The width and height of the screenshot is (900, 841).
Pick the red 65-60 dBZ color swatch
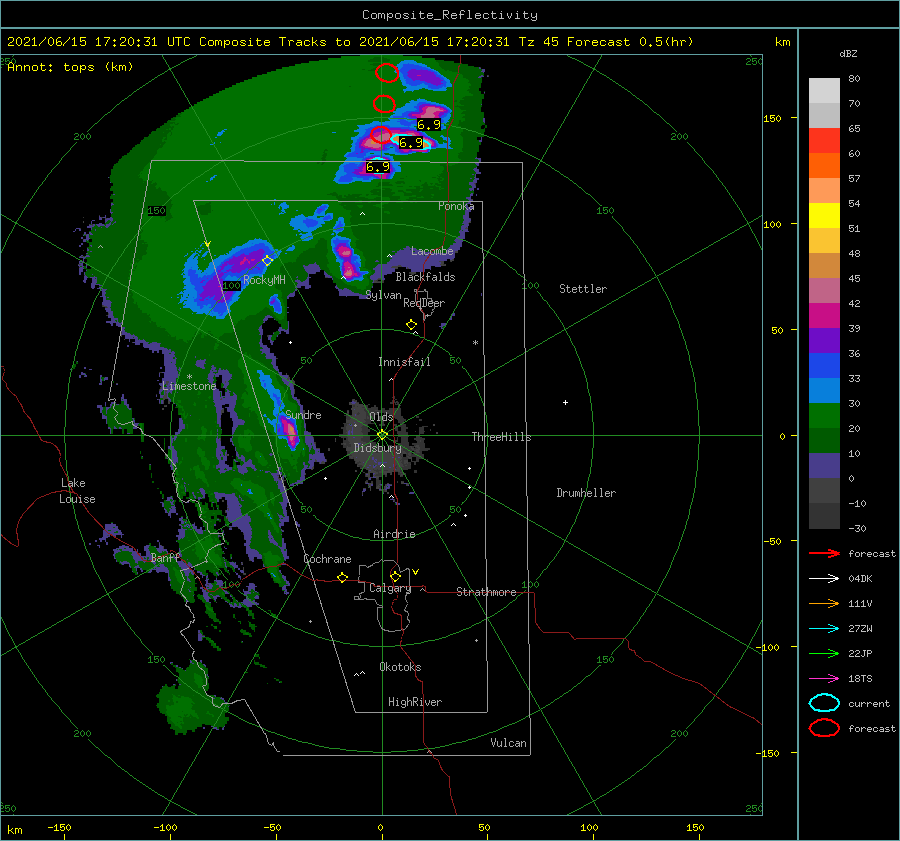(x=824, y=141)
